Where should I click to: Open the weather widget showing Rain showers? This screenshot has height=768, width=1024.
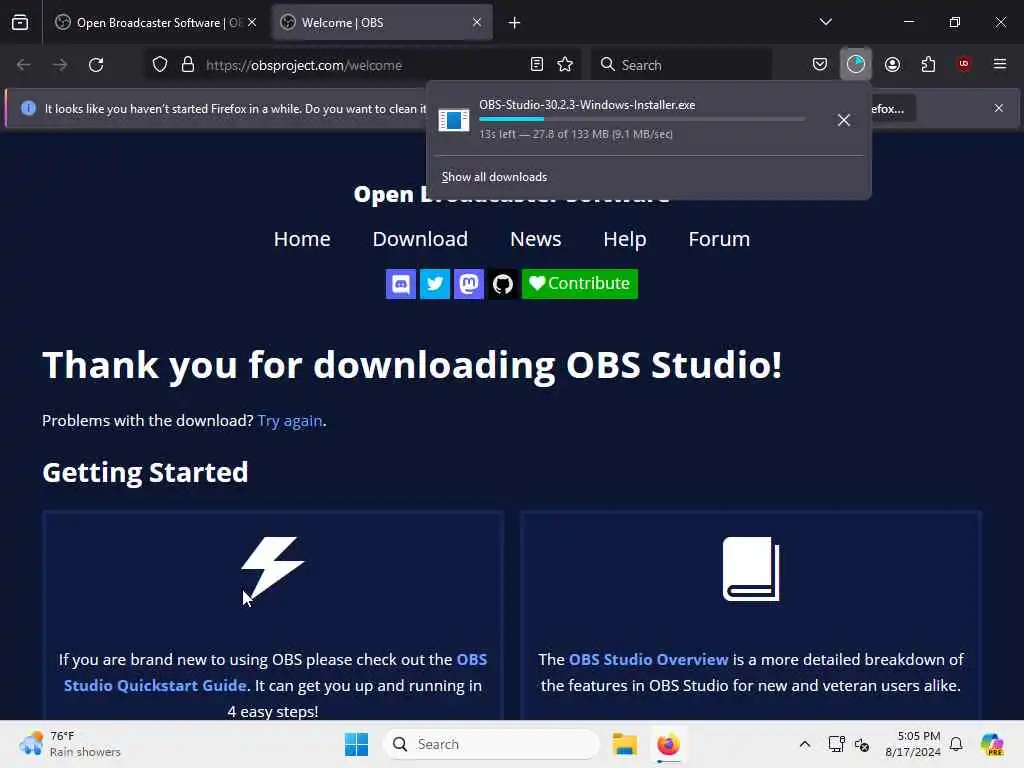click(x=70, y=744)
